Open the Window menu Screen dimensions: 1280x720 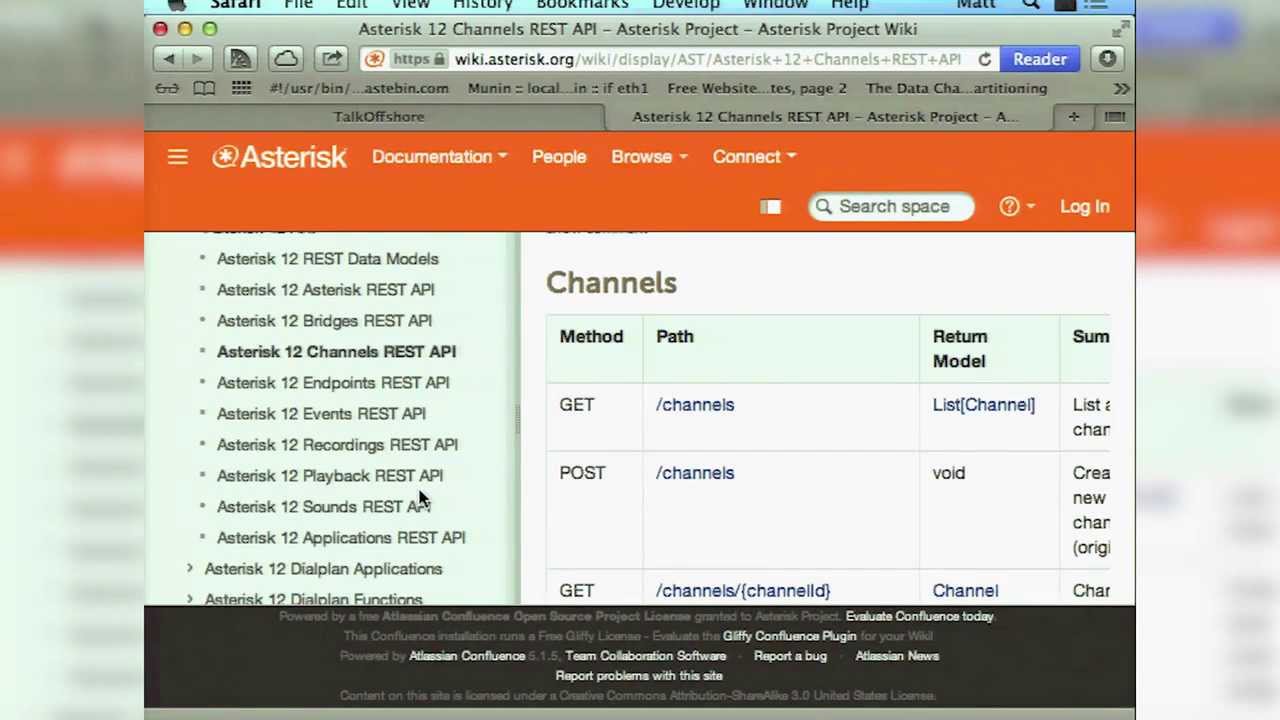775,5
